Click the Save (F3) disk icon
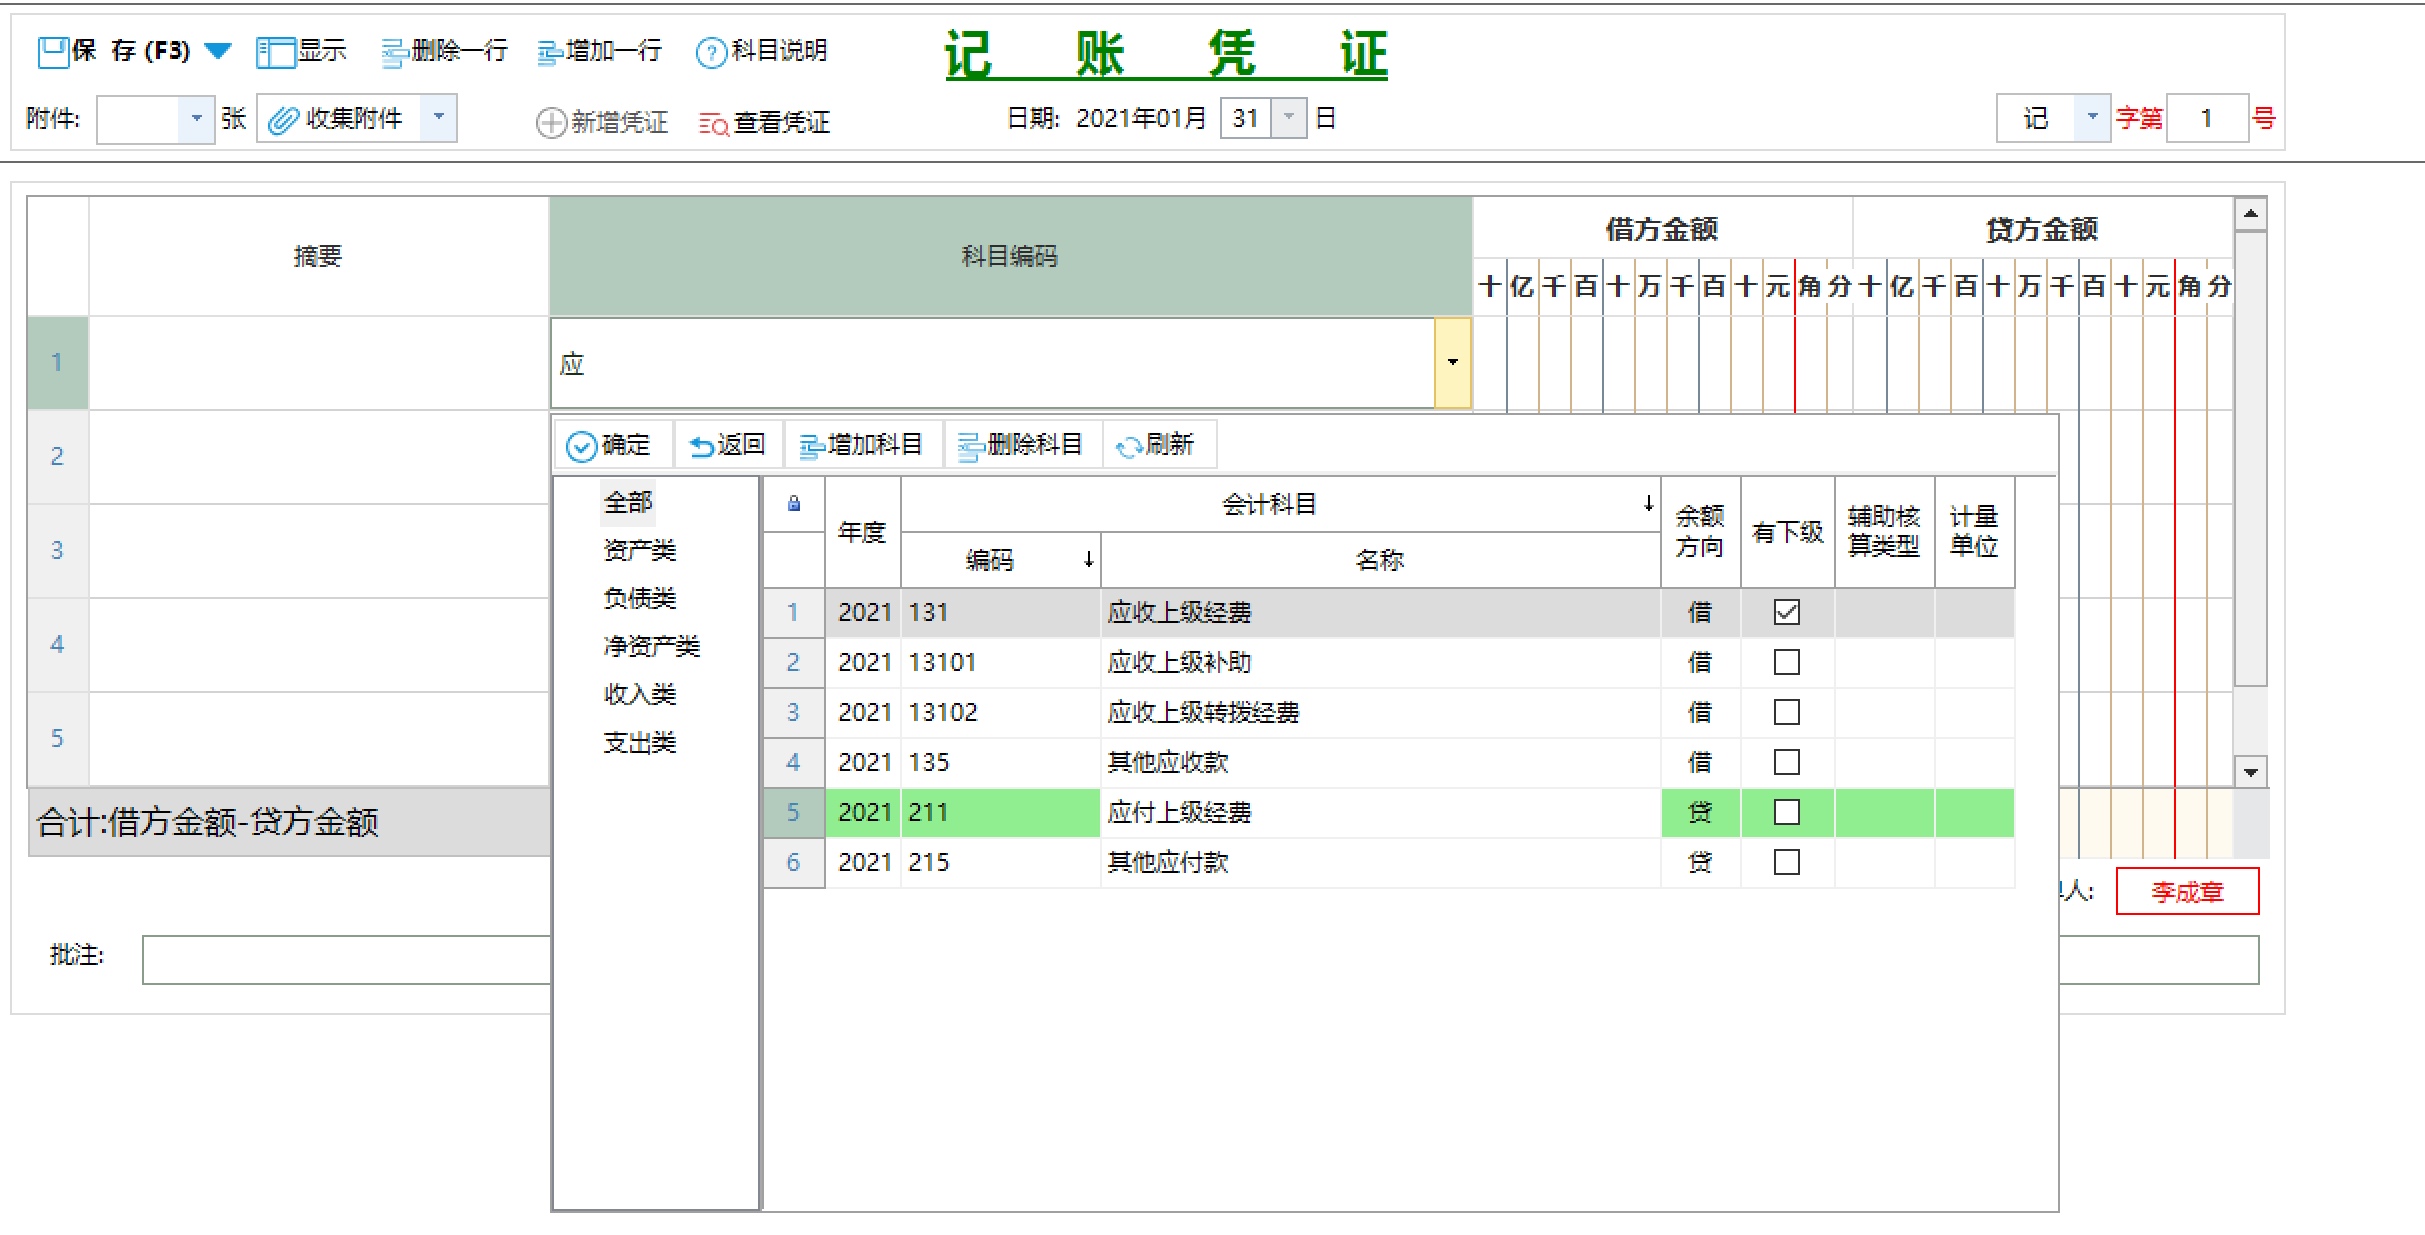Viewport: 2425px width, 1235px height. (52, 51)
